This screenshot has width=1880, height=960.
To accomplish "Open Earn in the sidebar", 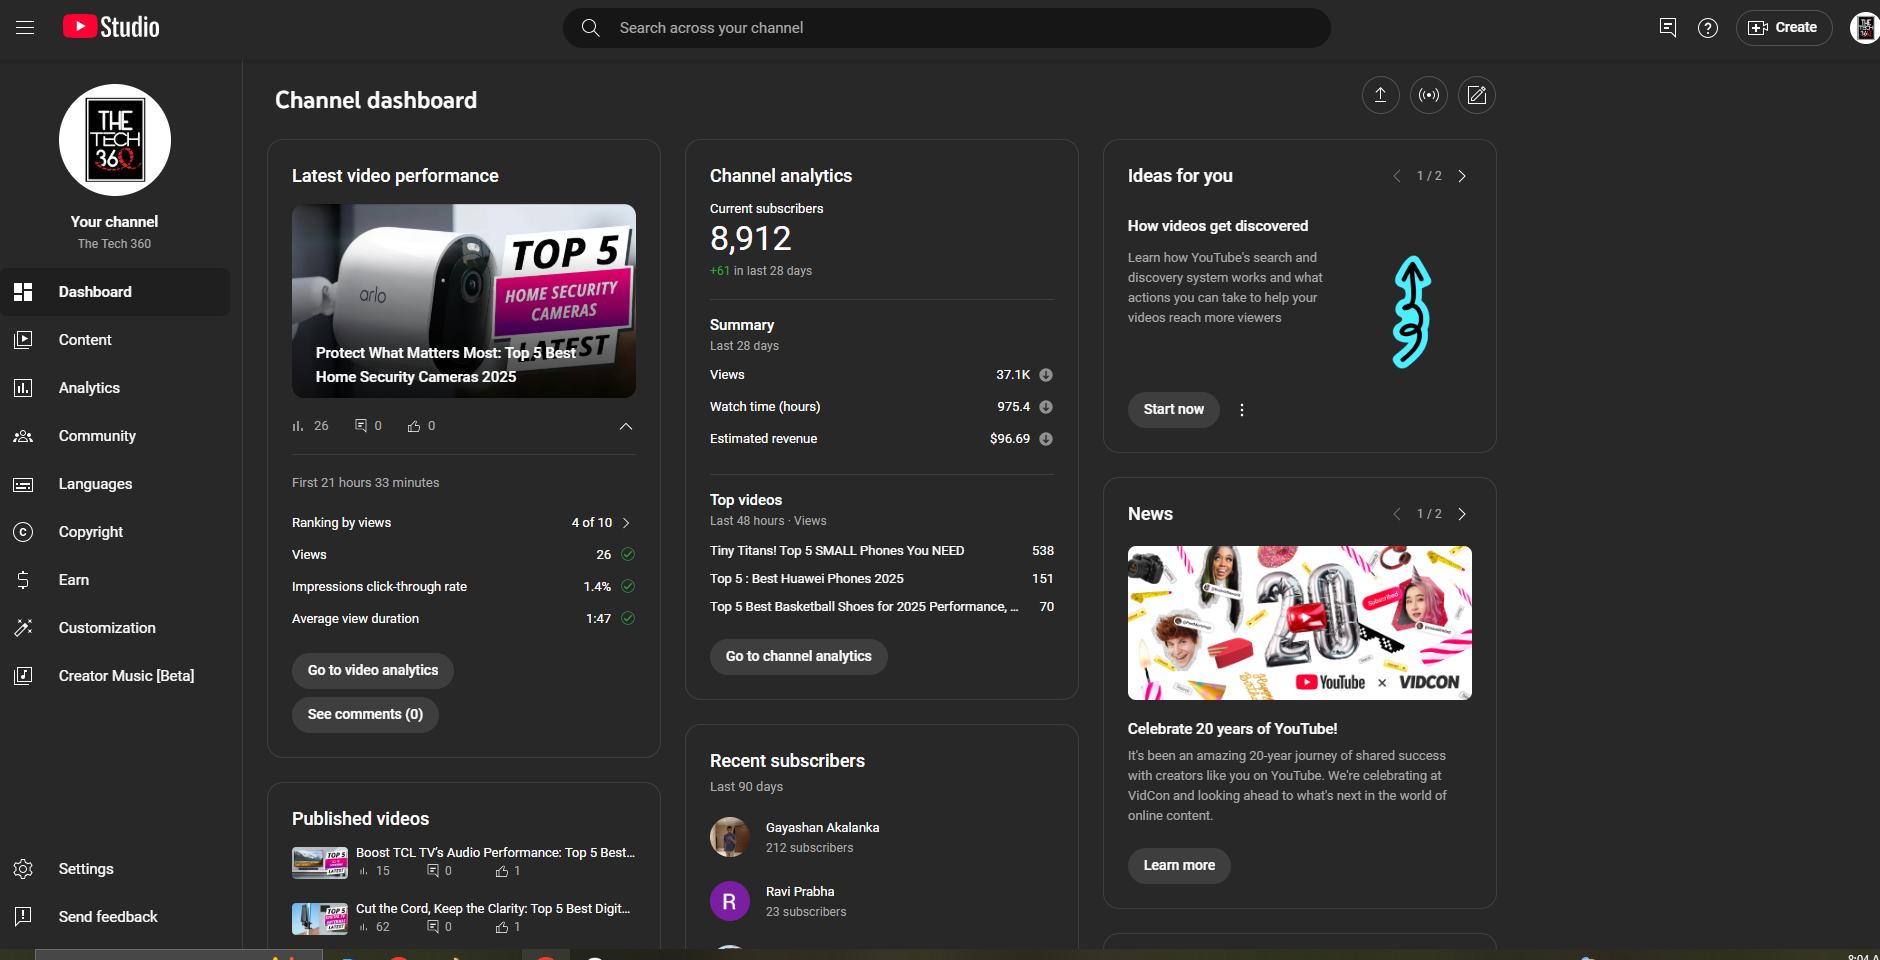I will pos(115,580).
